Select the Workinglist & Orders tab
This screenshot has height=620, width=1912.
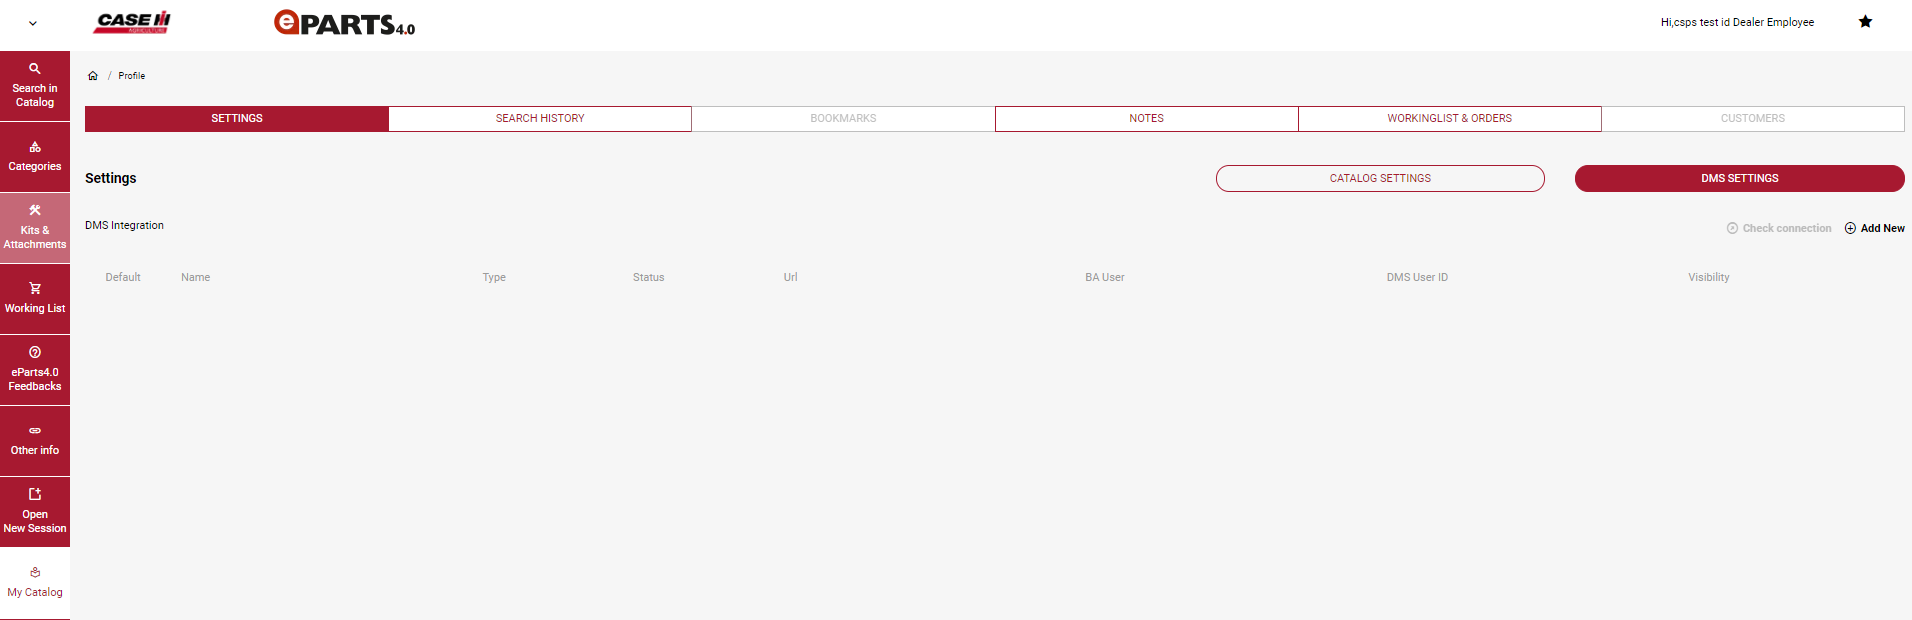click(1449, 119)
